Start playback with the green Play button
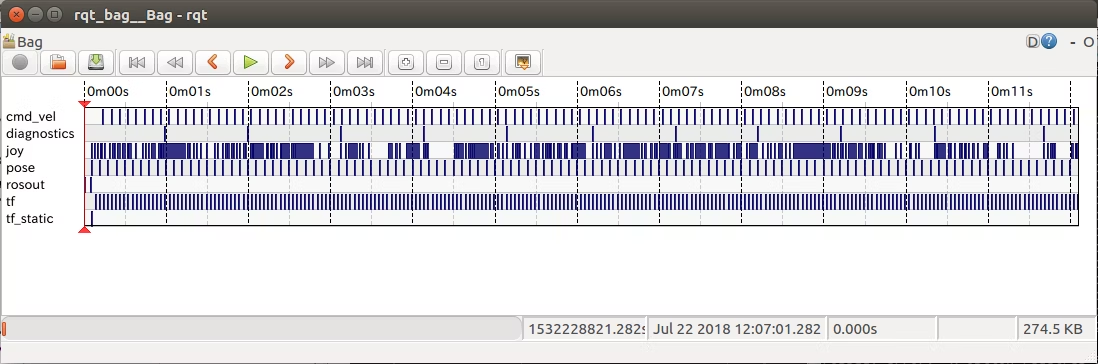Viewport: 1098px width, 364px height. coord(251,62)
